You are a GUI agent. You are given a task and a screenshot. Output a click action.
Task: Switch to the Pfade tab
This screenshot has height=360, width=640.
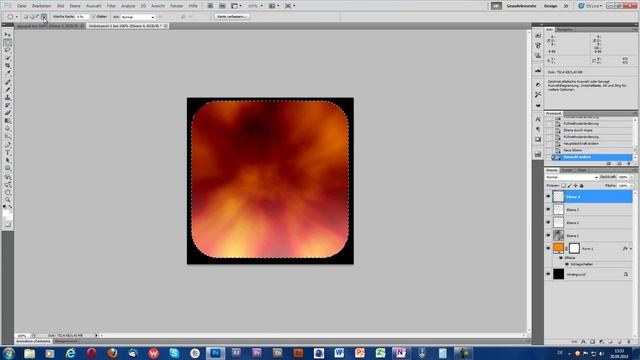[582, 170]
